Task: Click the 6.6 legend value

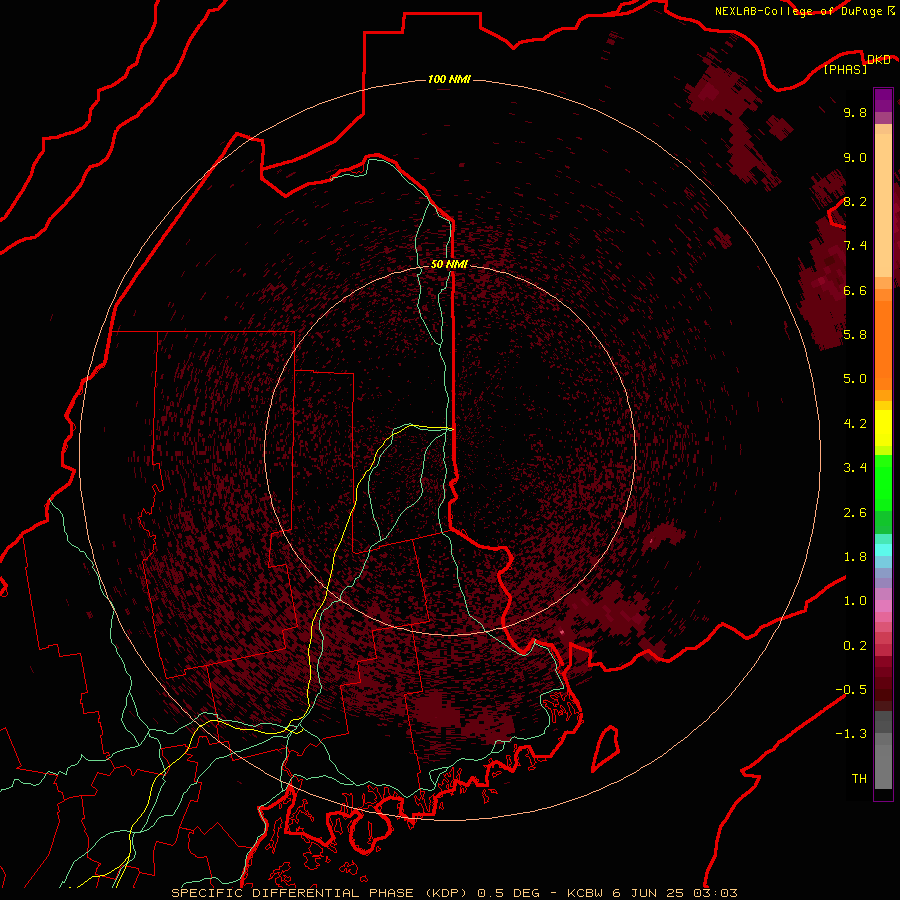Action: [855, 290]
